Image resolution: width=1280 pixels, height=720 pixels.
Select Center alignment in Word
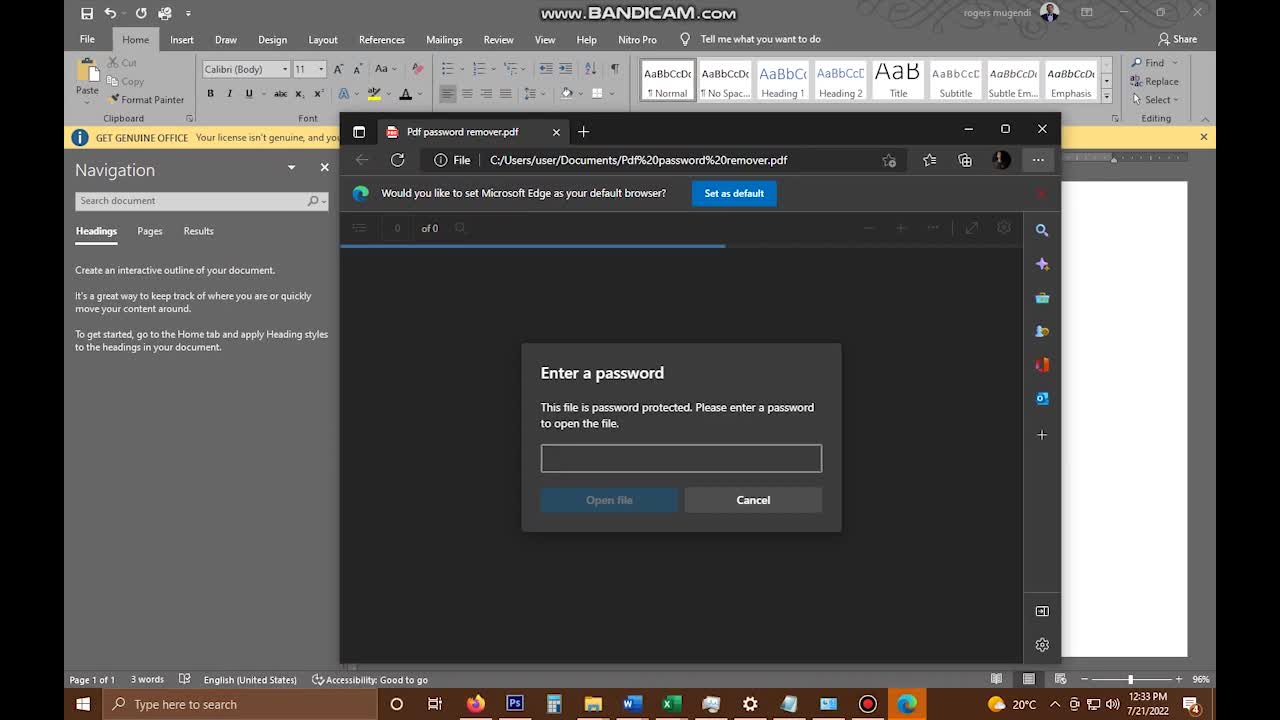(x=467, y=93)
